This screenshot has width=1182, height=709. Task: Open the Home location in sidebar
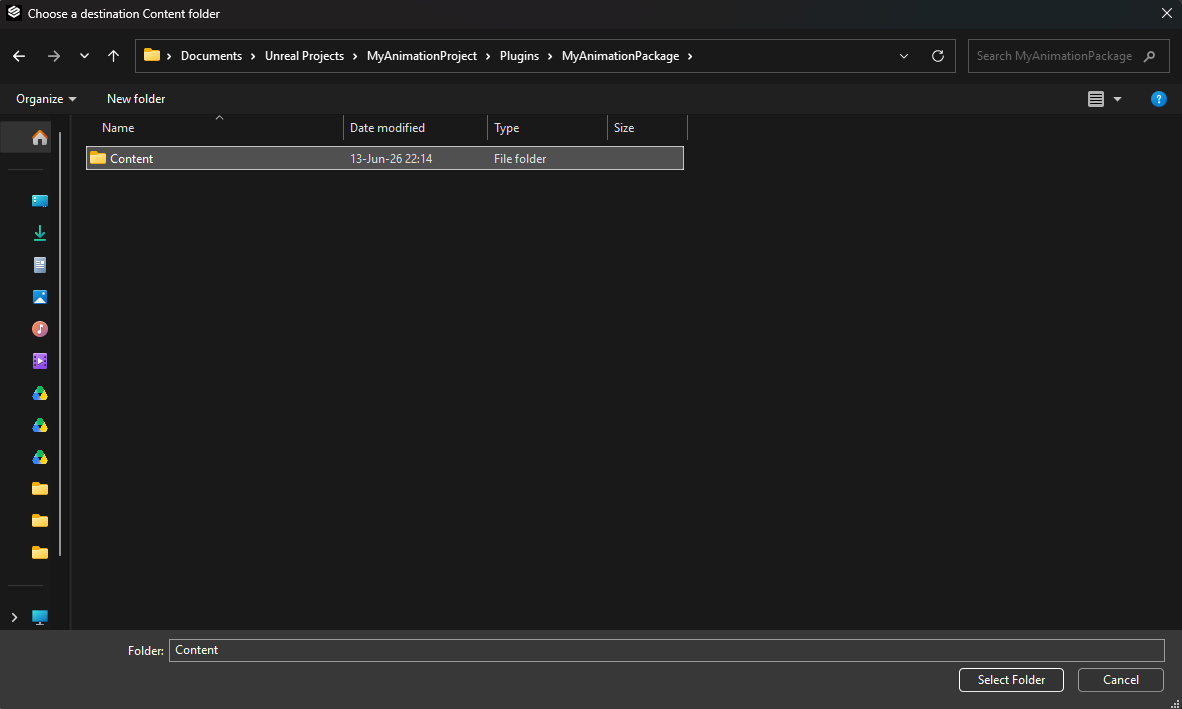[40, 137]
